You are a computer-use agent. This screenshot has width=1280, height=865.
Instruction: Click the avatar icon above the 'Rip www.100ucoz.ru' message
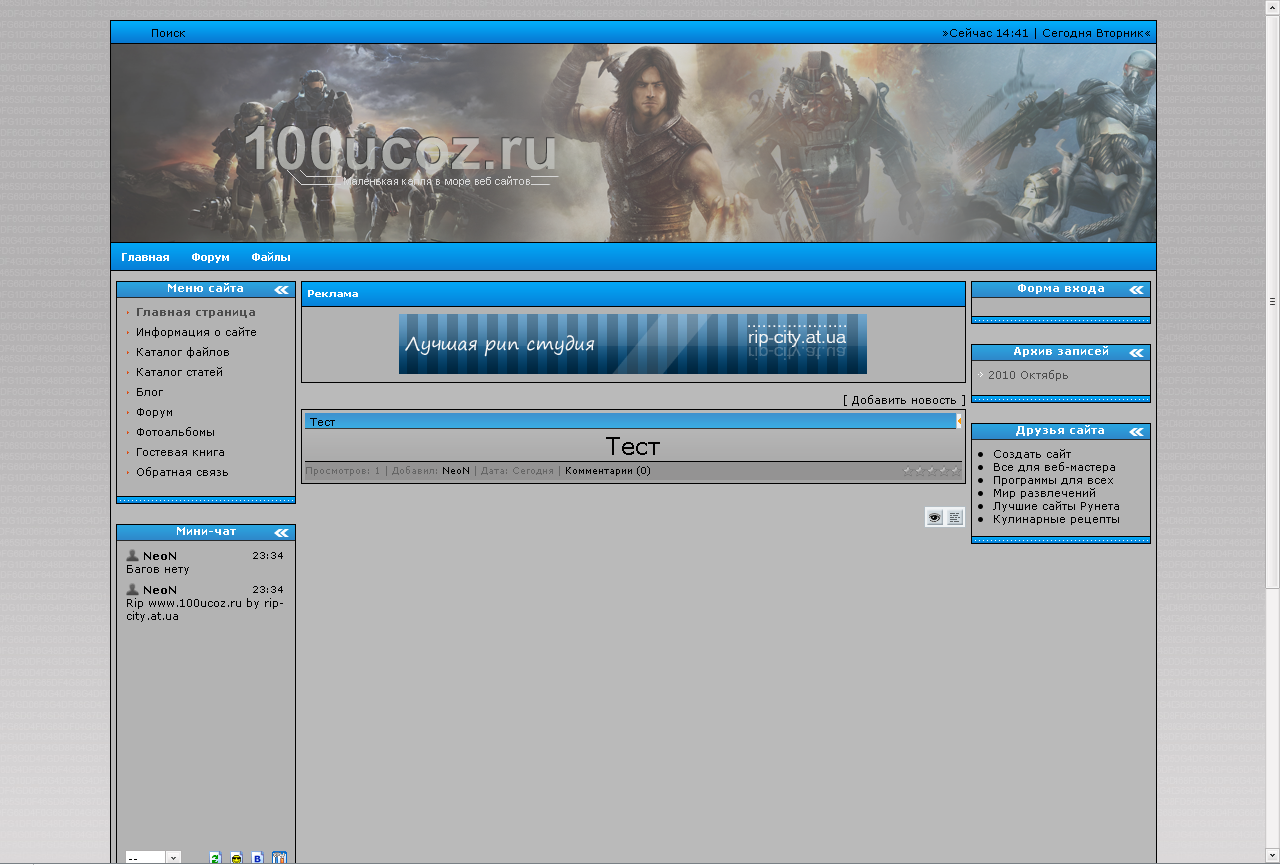(132, 589)
